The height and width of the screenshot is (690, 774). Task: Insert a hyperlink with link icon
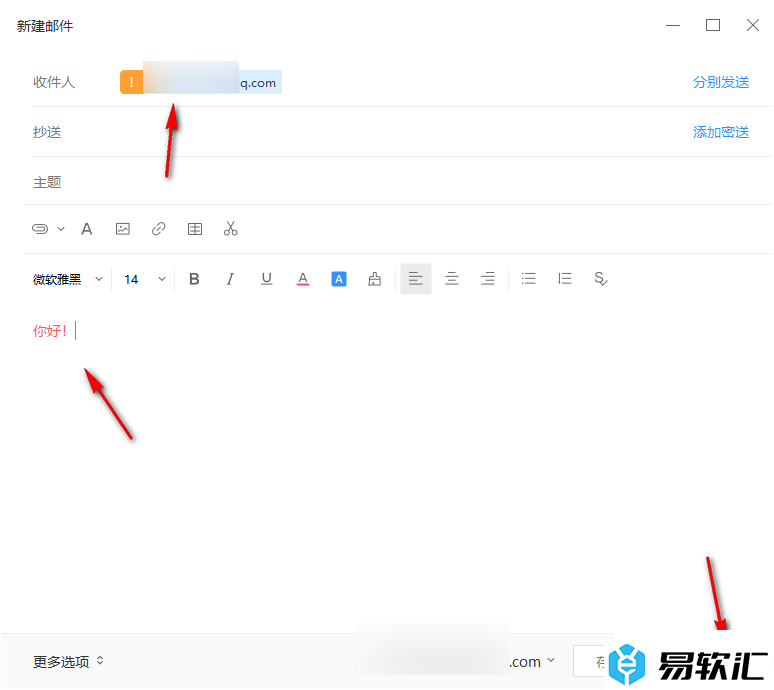point(158,229)
